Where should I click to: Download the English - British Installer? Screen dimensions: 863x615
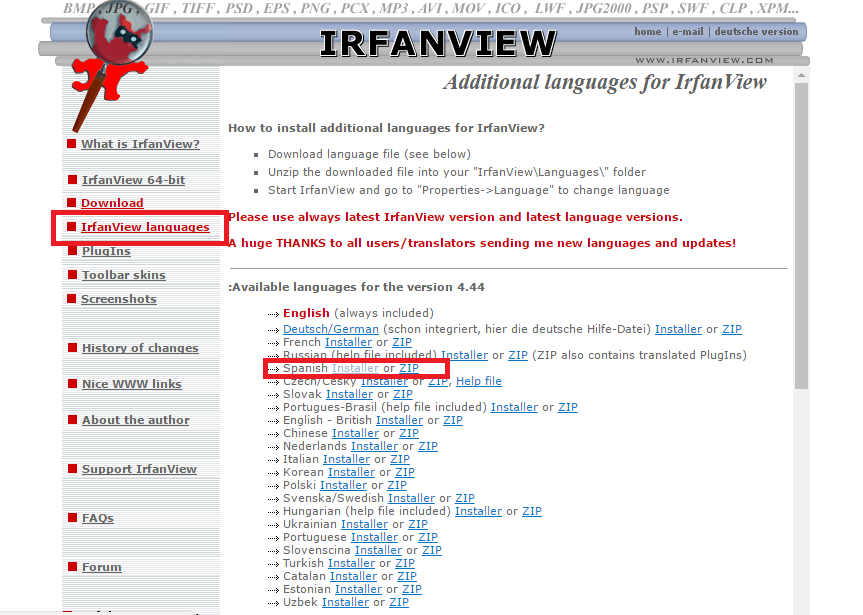pos(400,421)
